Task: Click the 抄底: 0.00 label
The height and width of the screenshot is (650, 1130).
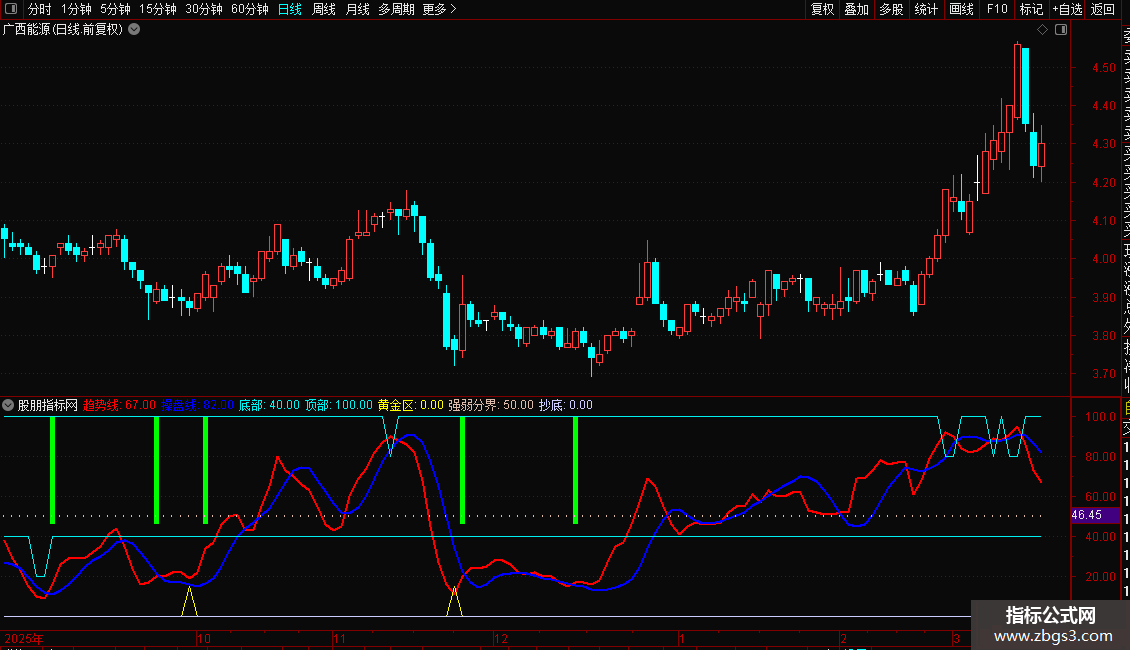Action: (566, 405)
